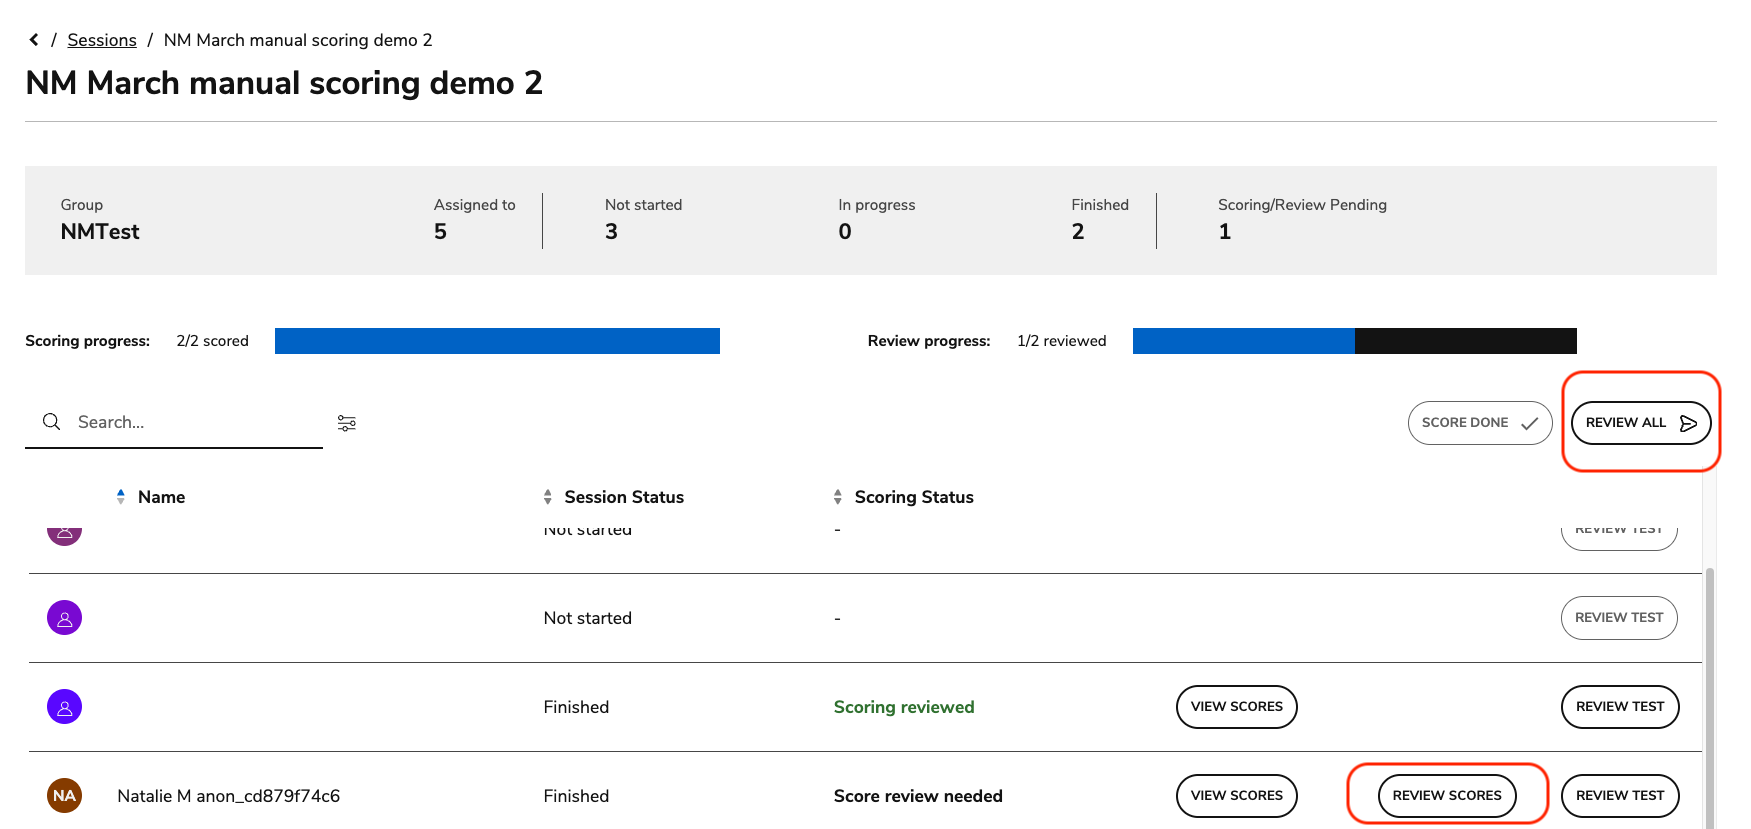View scores for the Scoring reviewed row
This screenshot has width=1751, height=829.
click(x=1236, y=707)
